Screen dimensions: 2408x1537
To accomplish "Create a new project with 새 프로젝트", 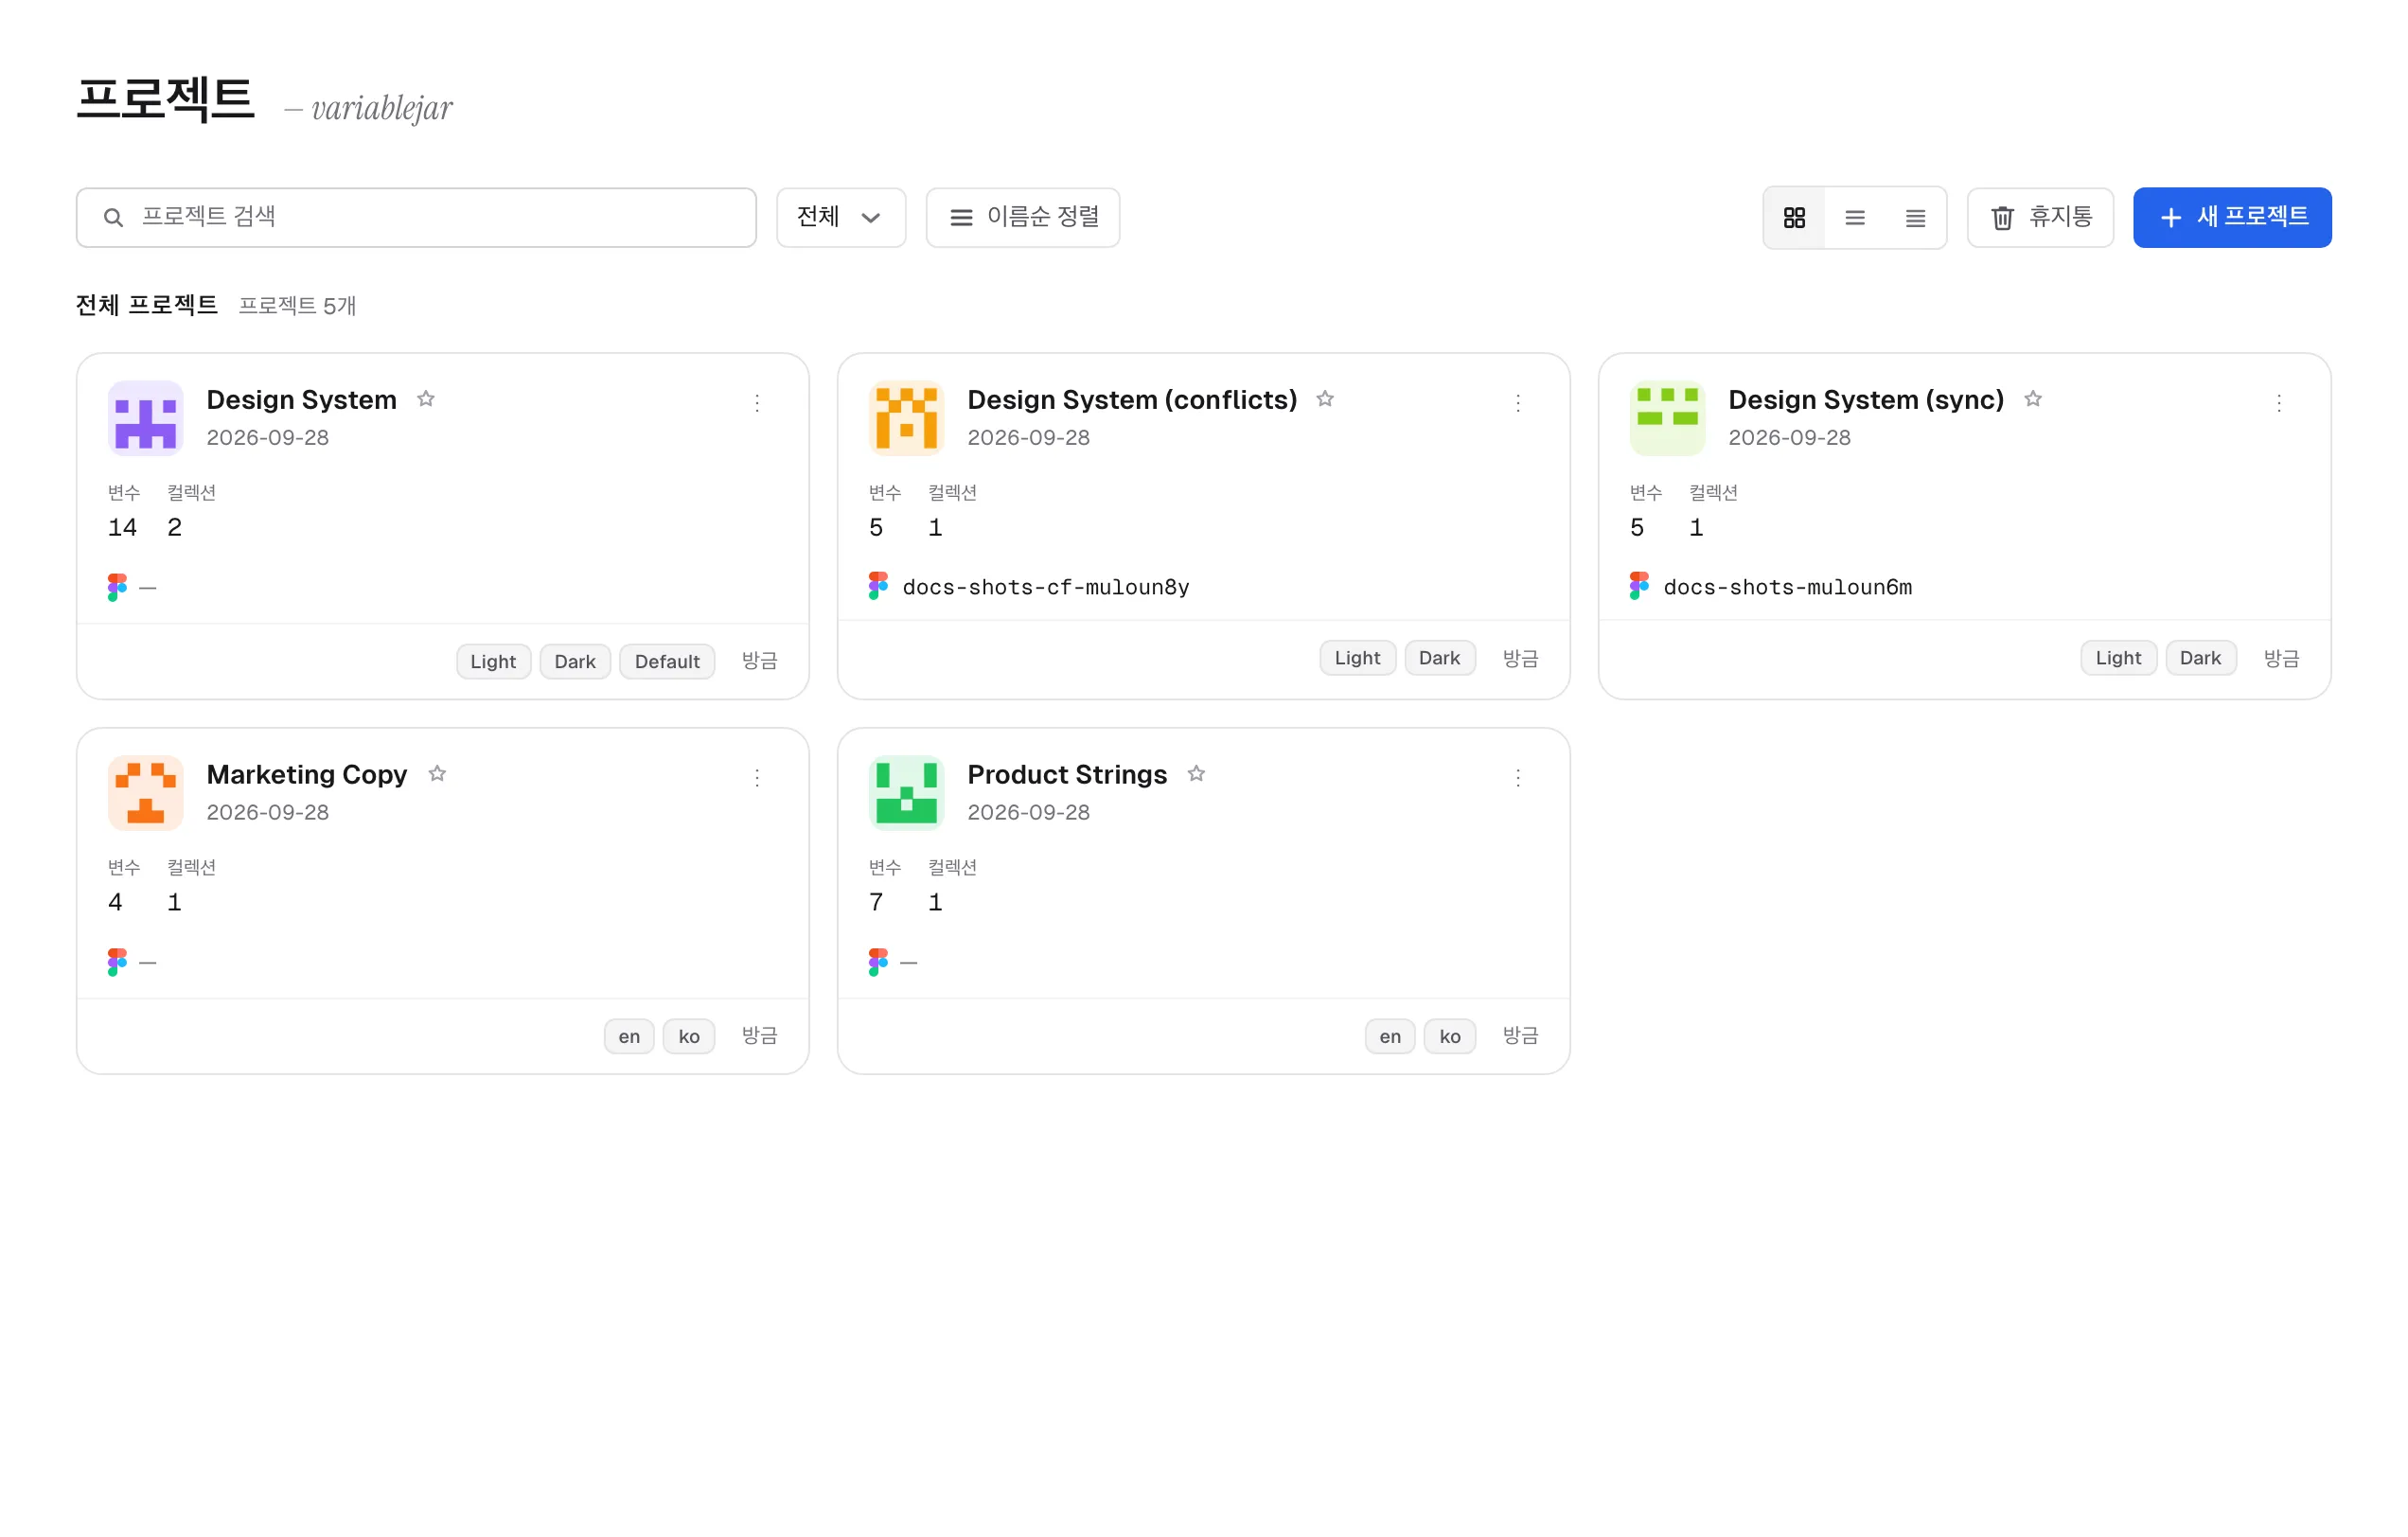I will (x=2232, y=217).
